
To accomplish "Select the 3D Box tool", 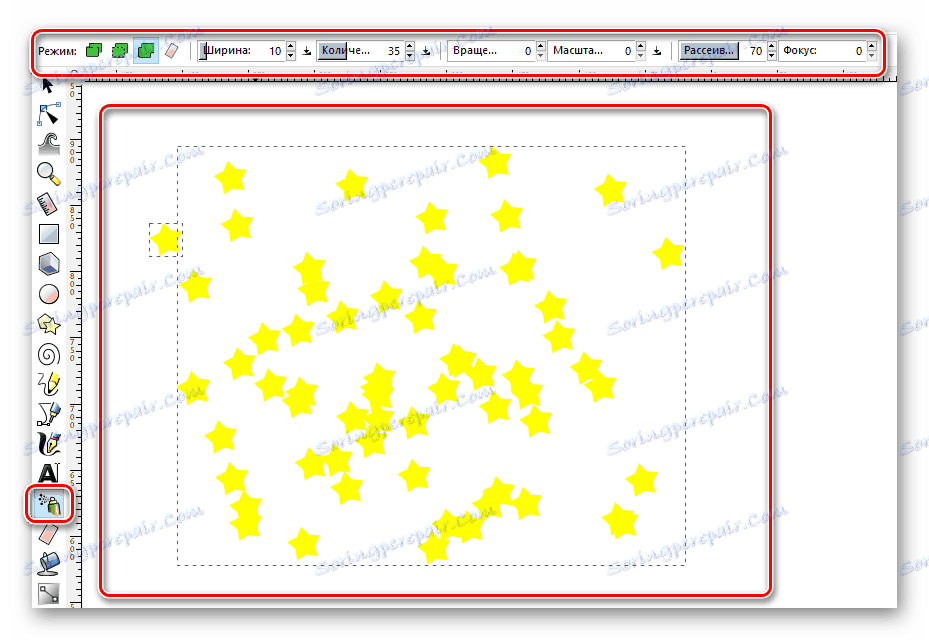I will click(49, 264).
